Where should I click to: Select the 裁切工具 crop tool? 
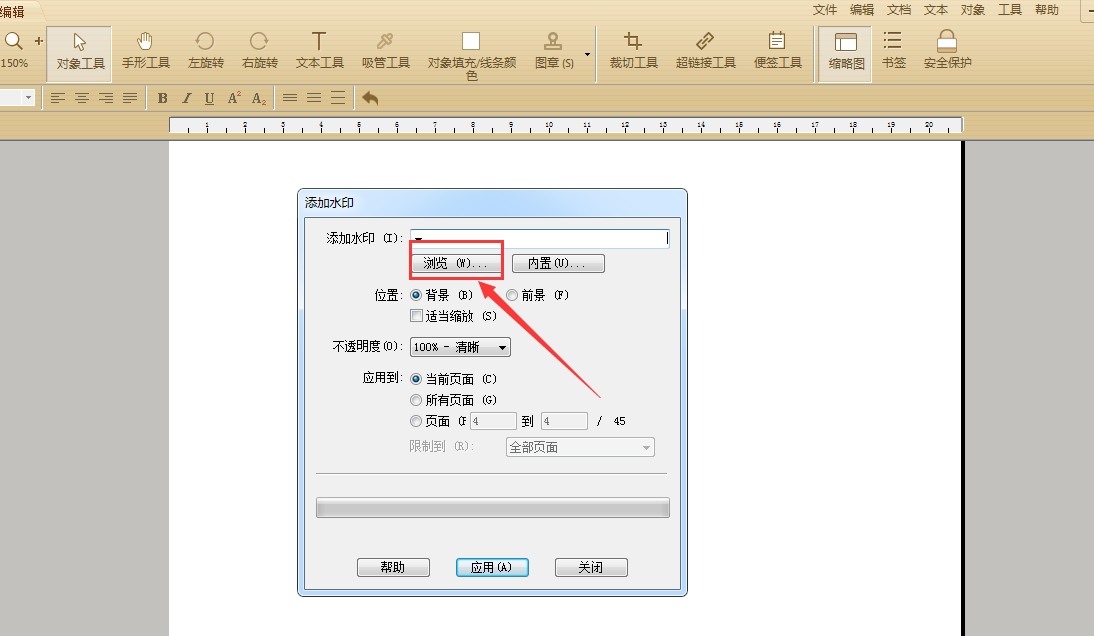(634, 51)
